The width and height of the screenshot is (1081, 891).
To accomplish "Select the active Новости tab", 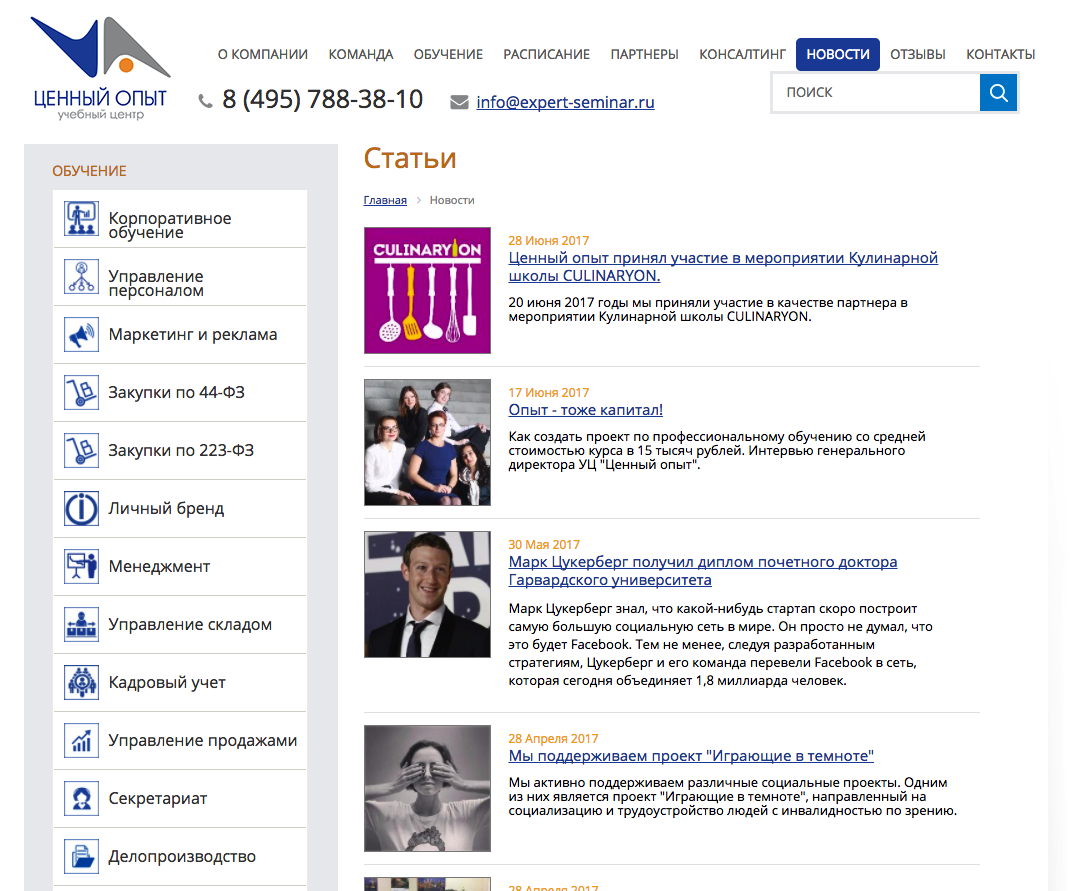I will click(838, 54).
